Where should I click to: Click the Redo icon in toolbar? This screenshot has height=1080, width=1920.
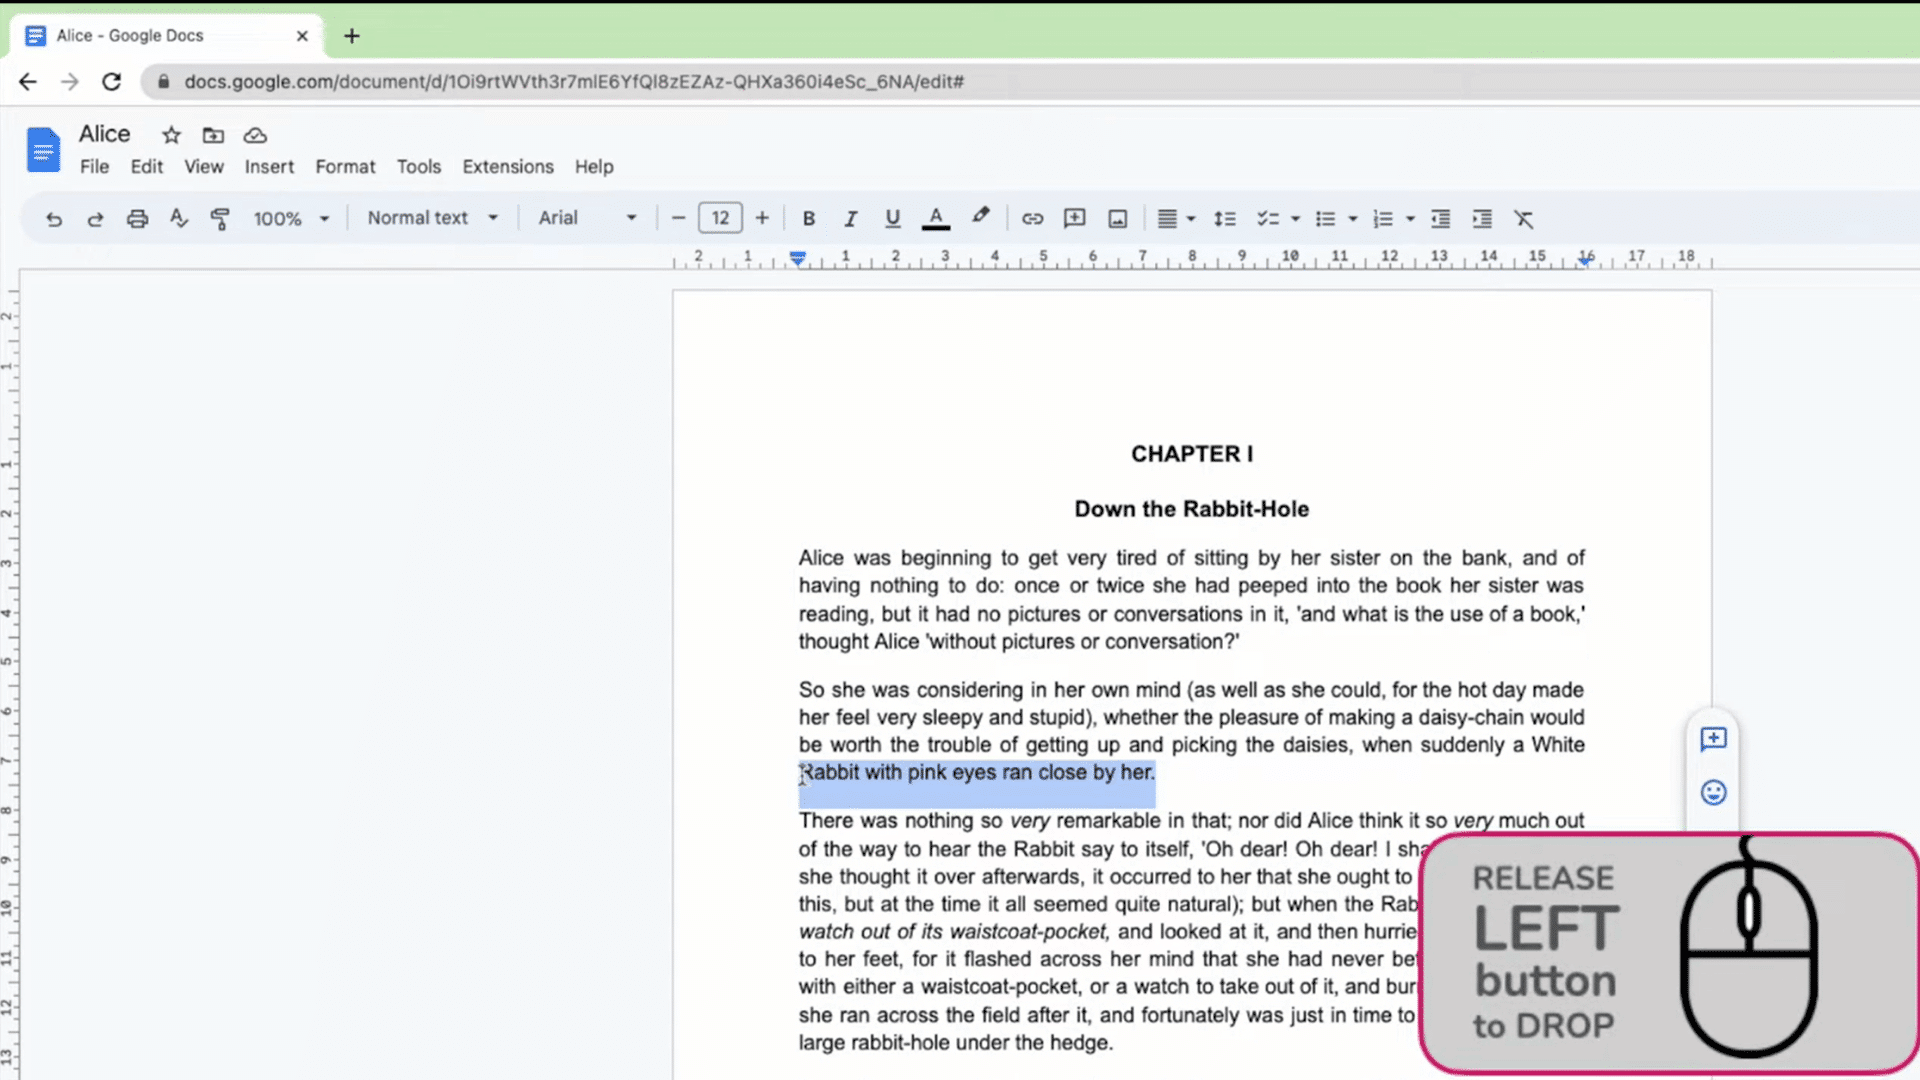[95, 219]
